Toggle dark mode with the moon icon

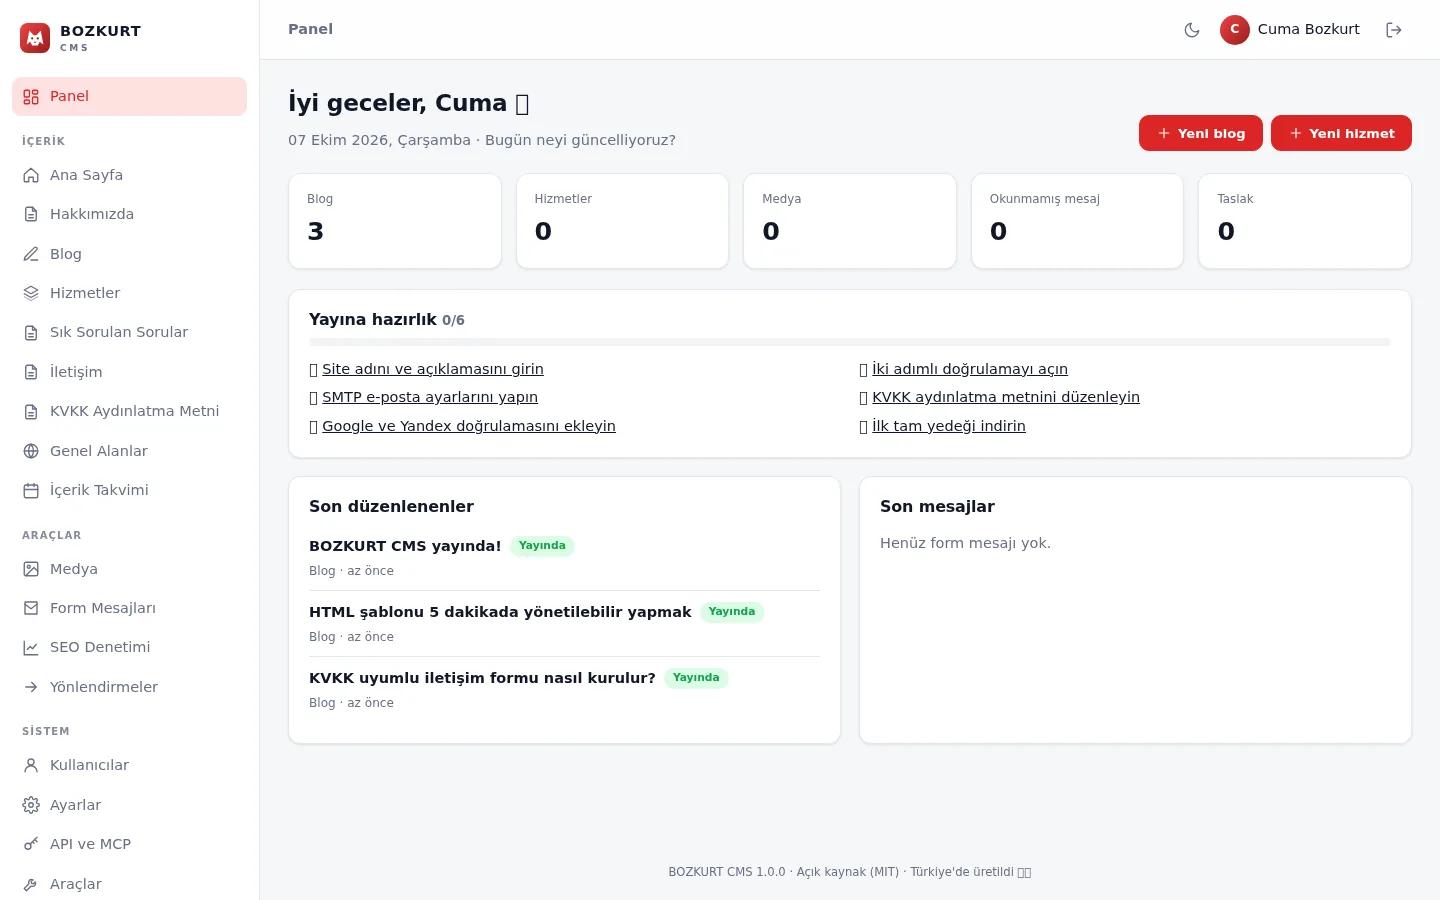point(1192,30)
